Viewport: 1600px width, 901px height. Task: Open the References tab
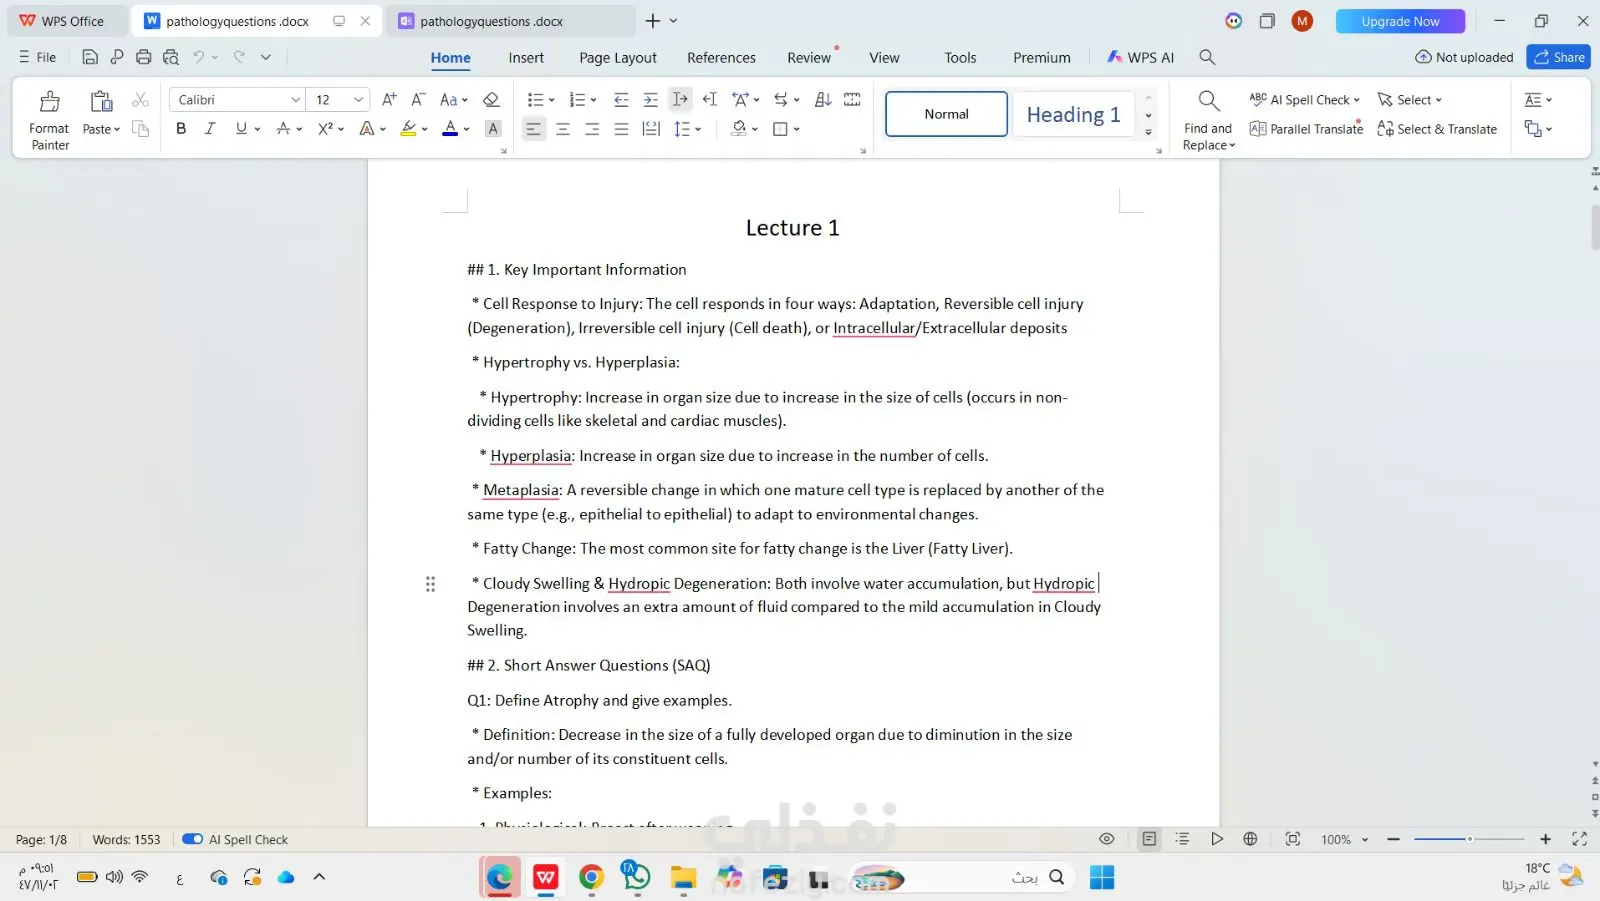(721, 58)
